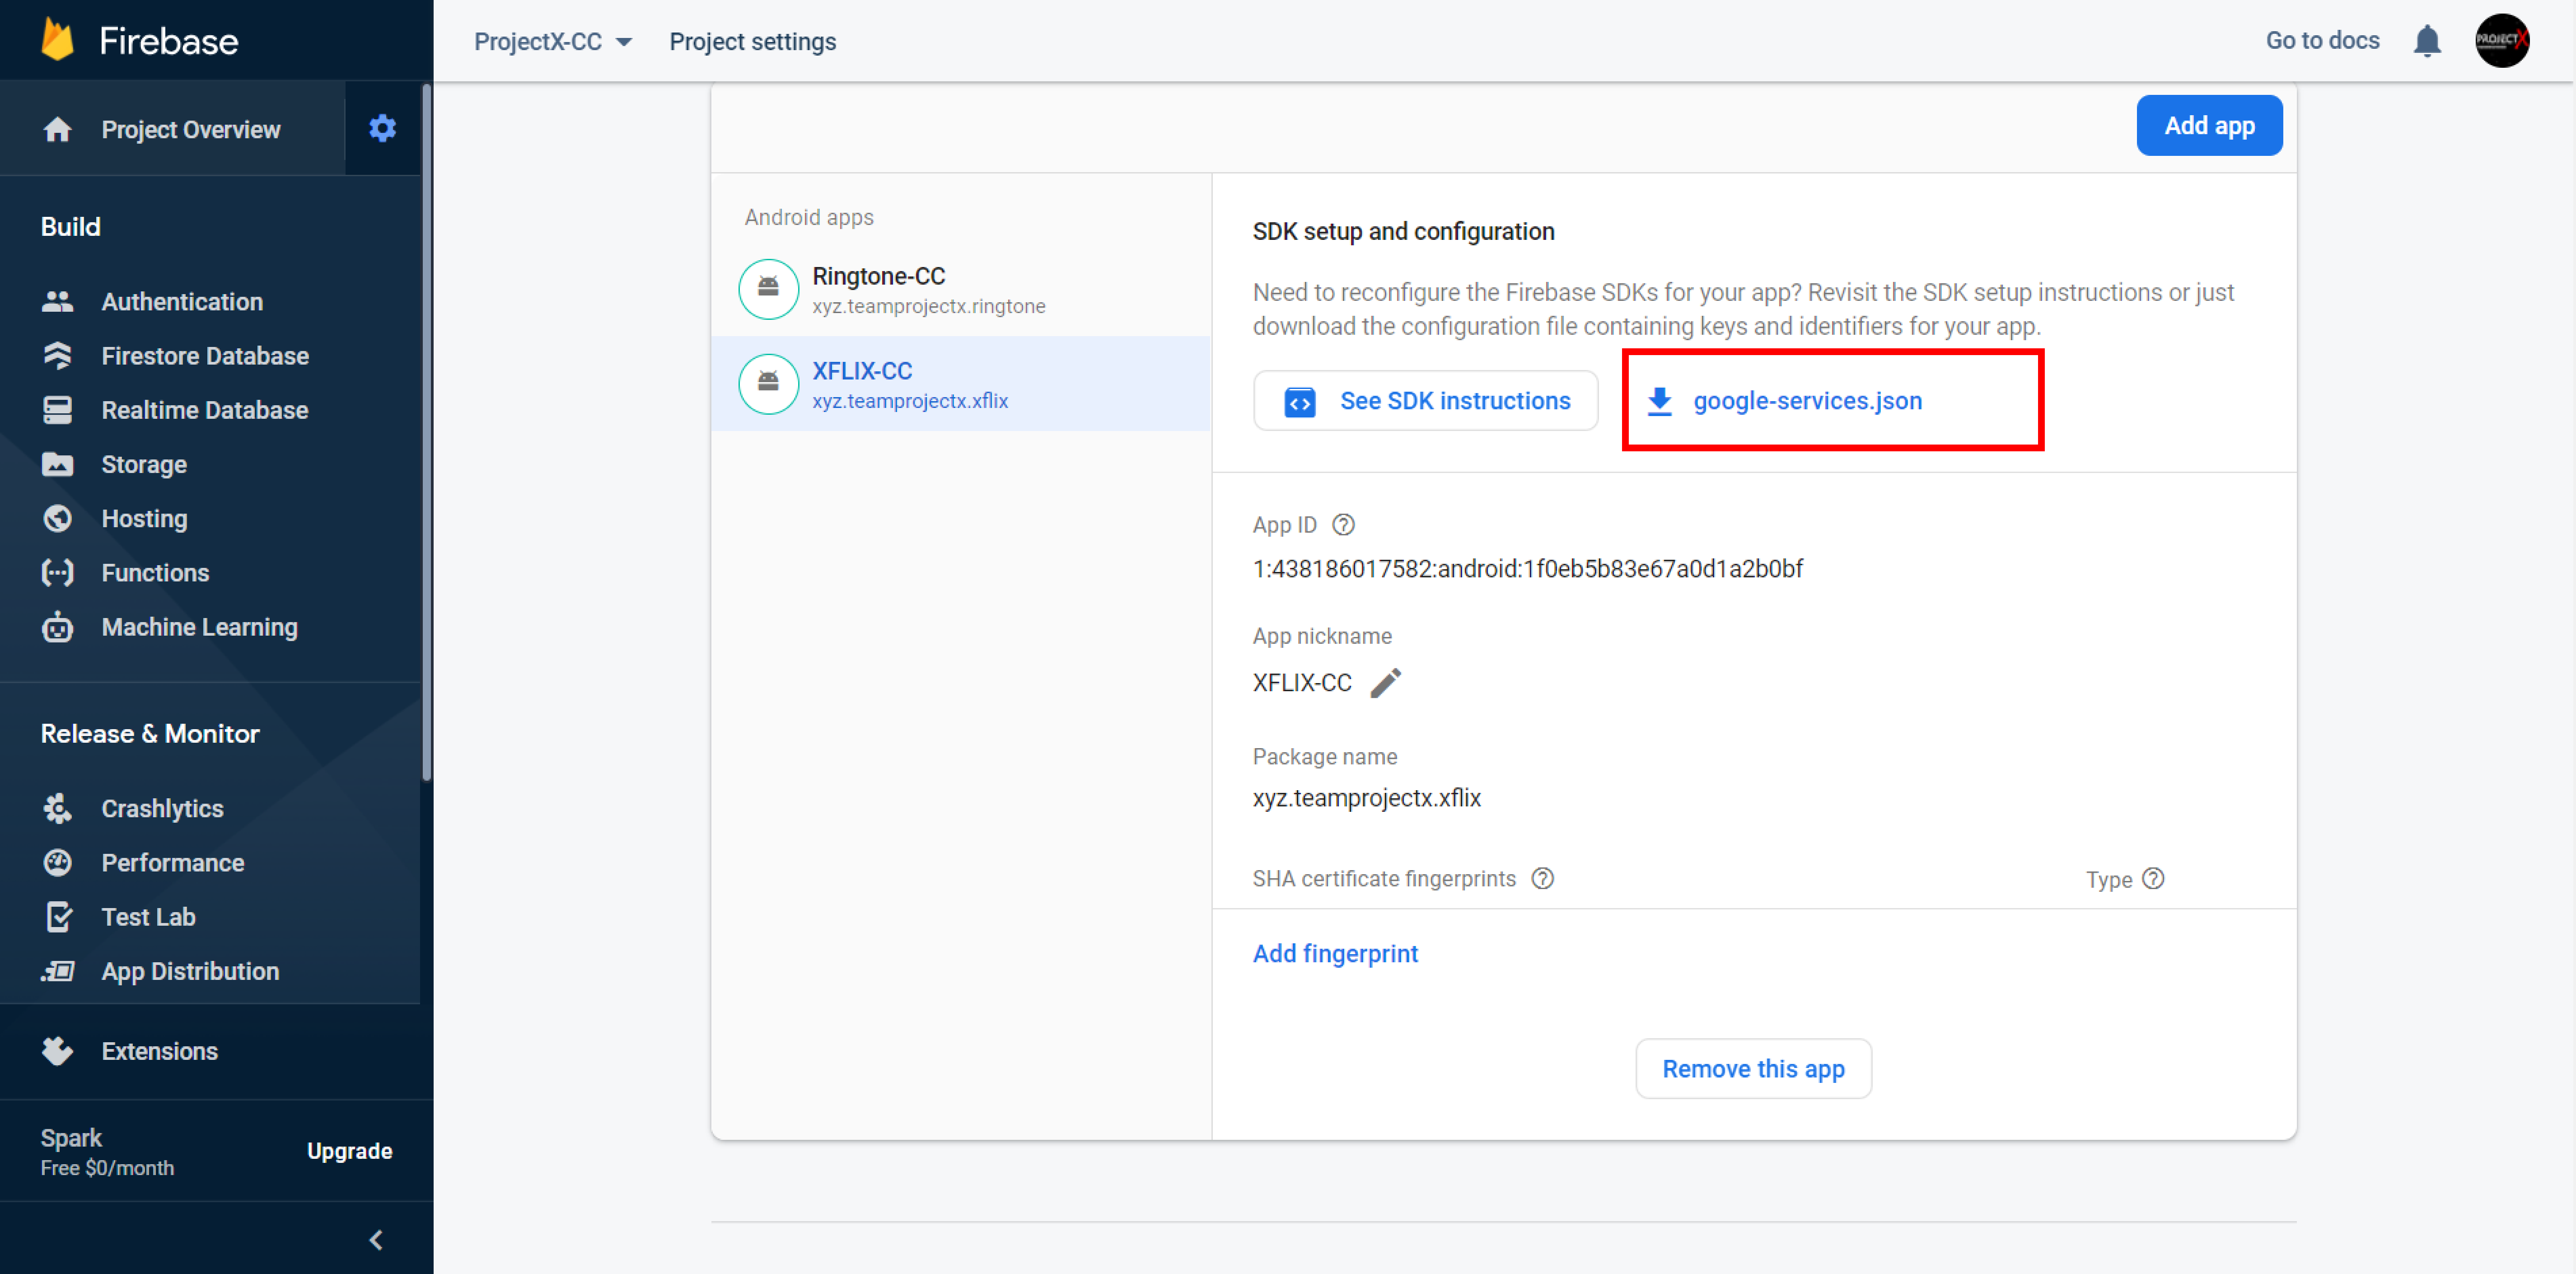The width and height of the screenshot is (2576, 1274).
Task: Open notifications bell icon
Action: pyautogui.click(x=2426, y=41)
